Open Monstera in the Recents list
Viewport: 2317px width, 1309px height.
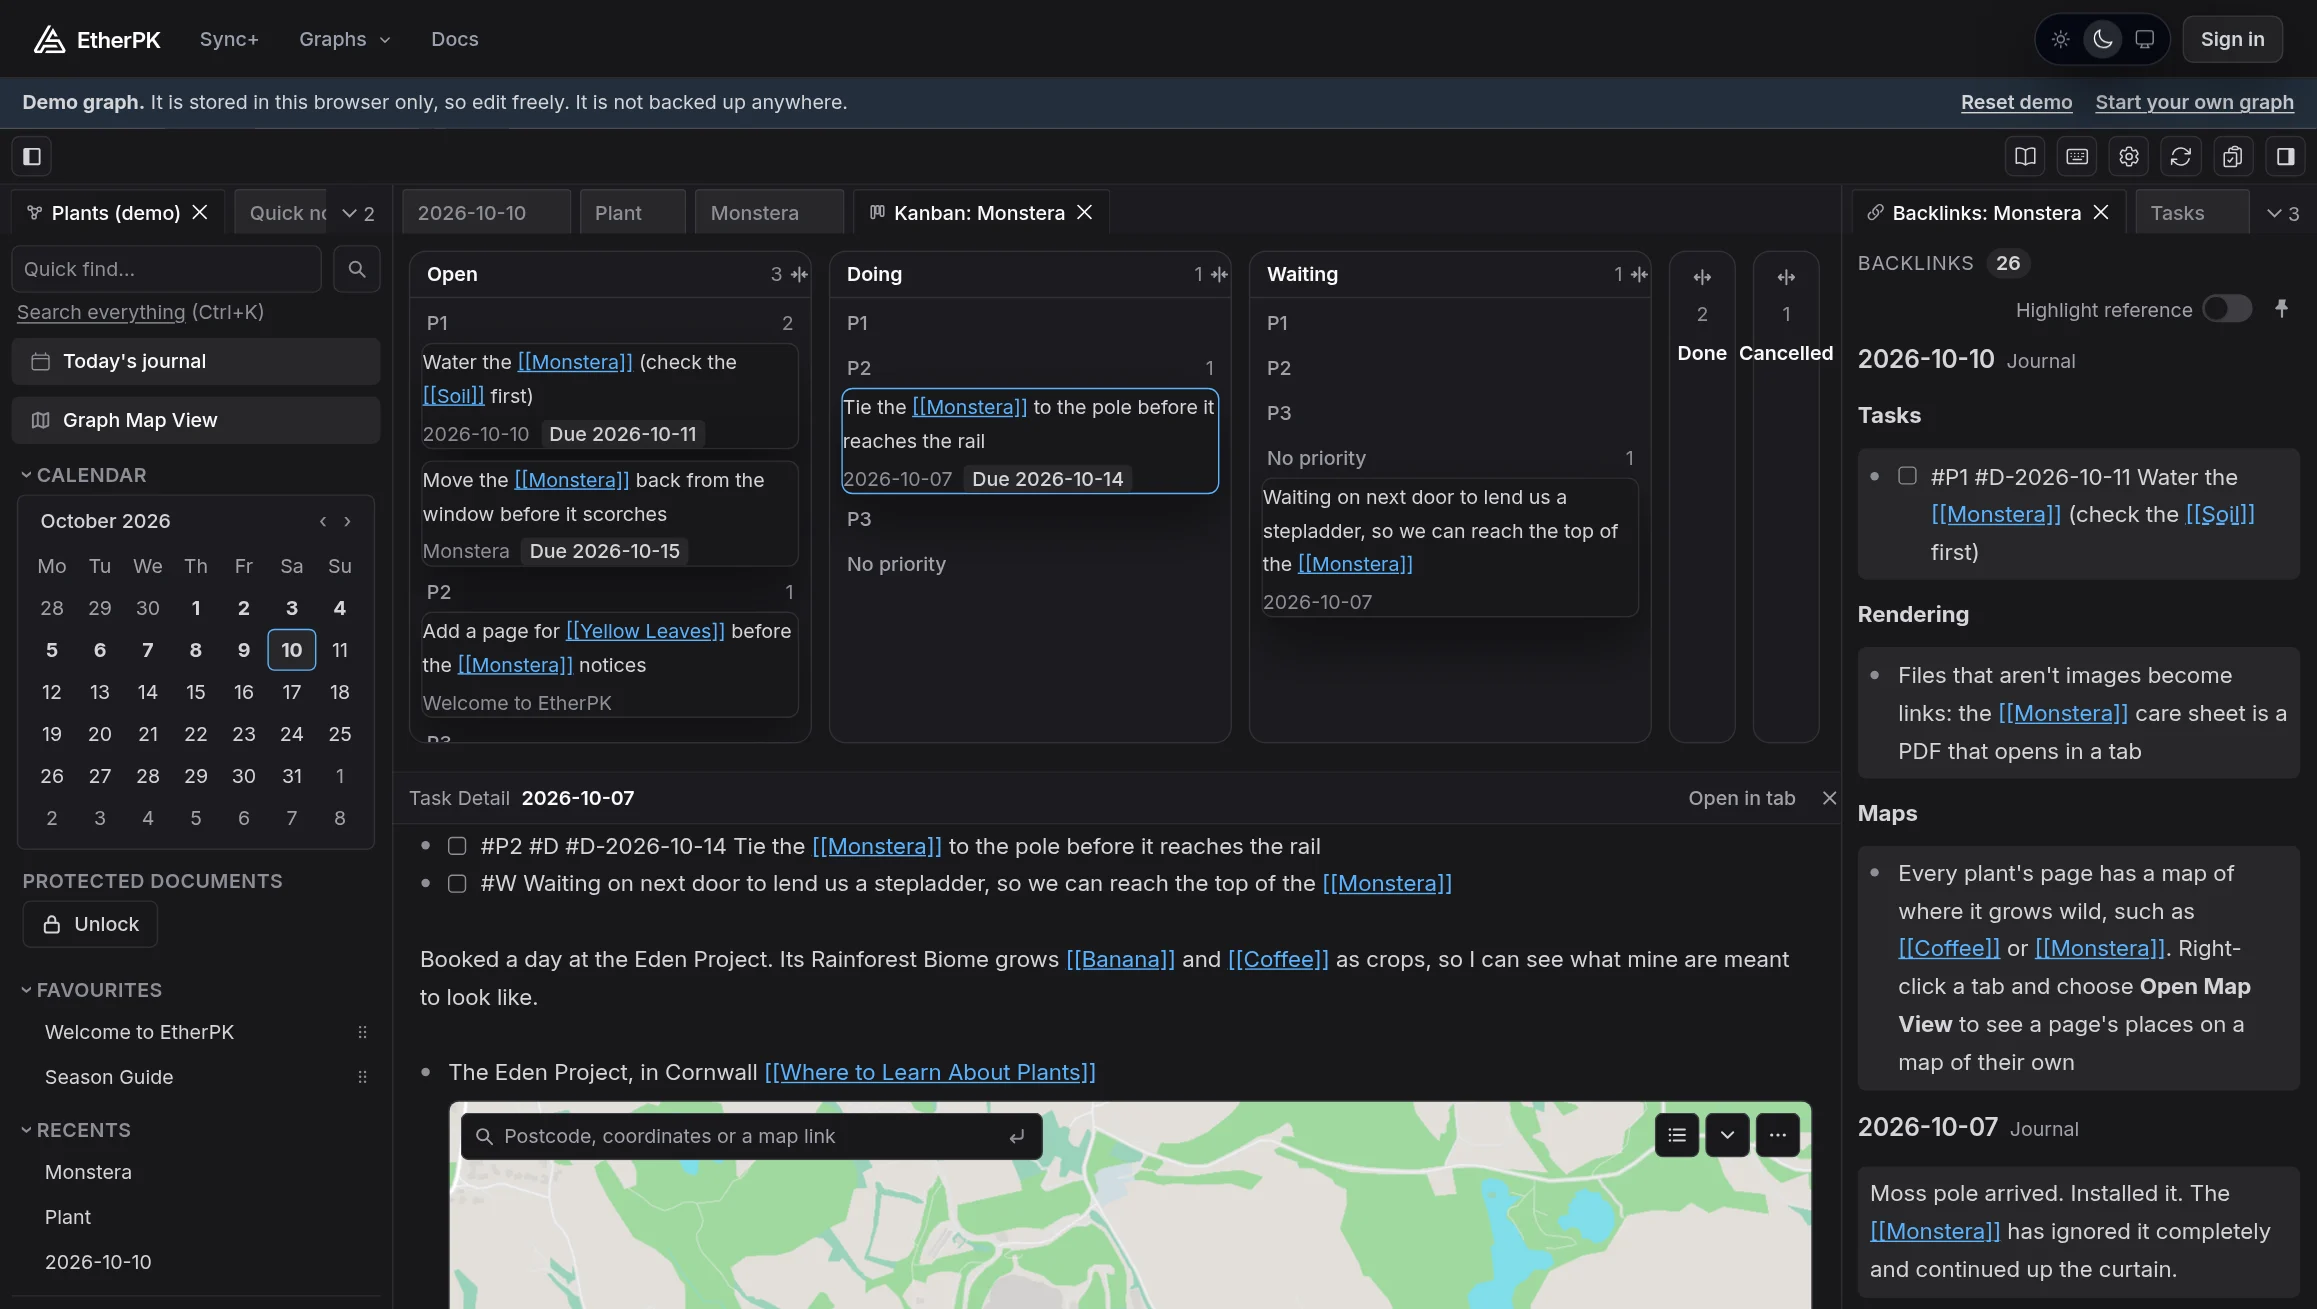point(88,1172)
